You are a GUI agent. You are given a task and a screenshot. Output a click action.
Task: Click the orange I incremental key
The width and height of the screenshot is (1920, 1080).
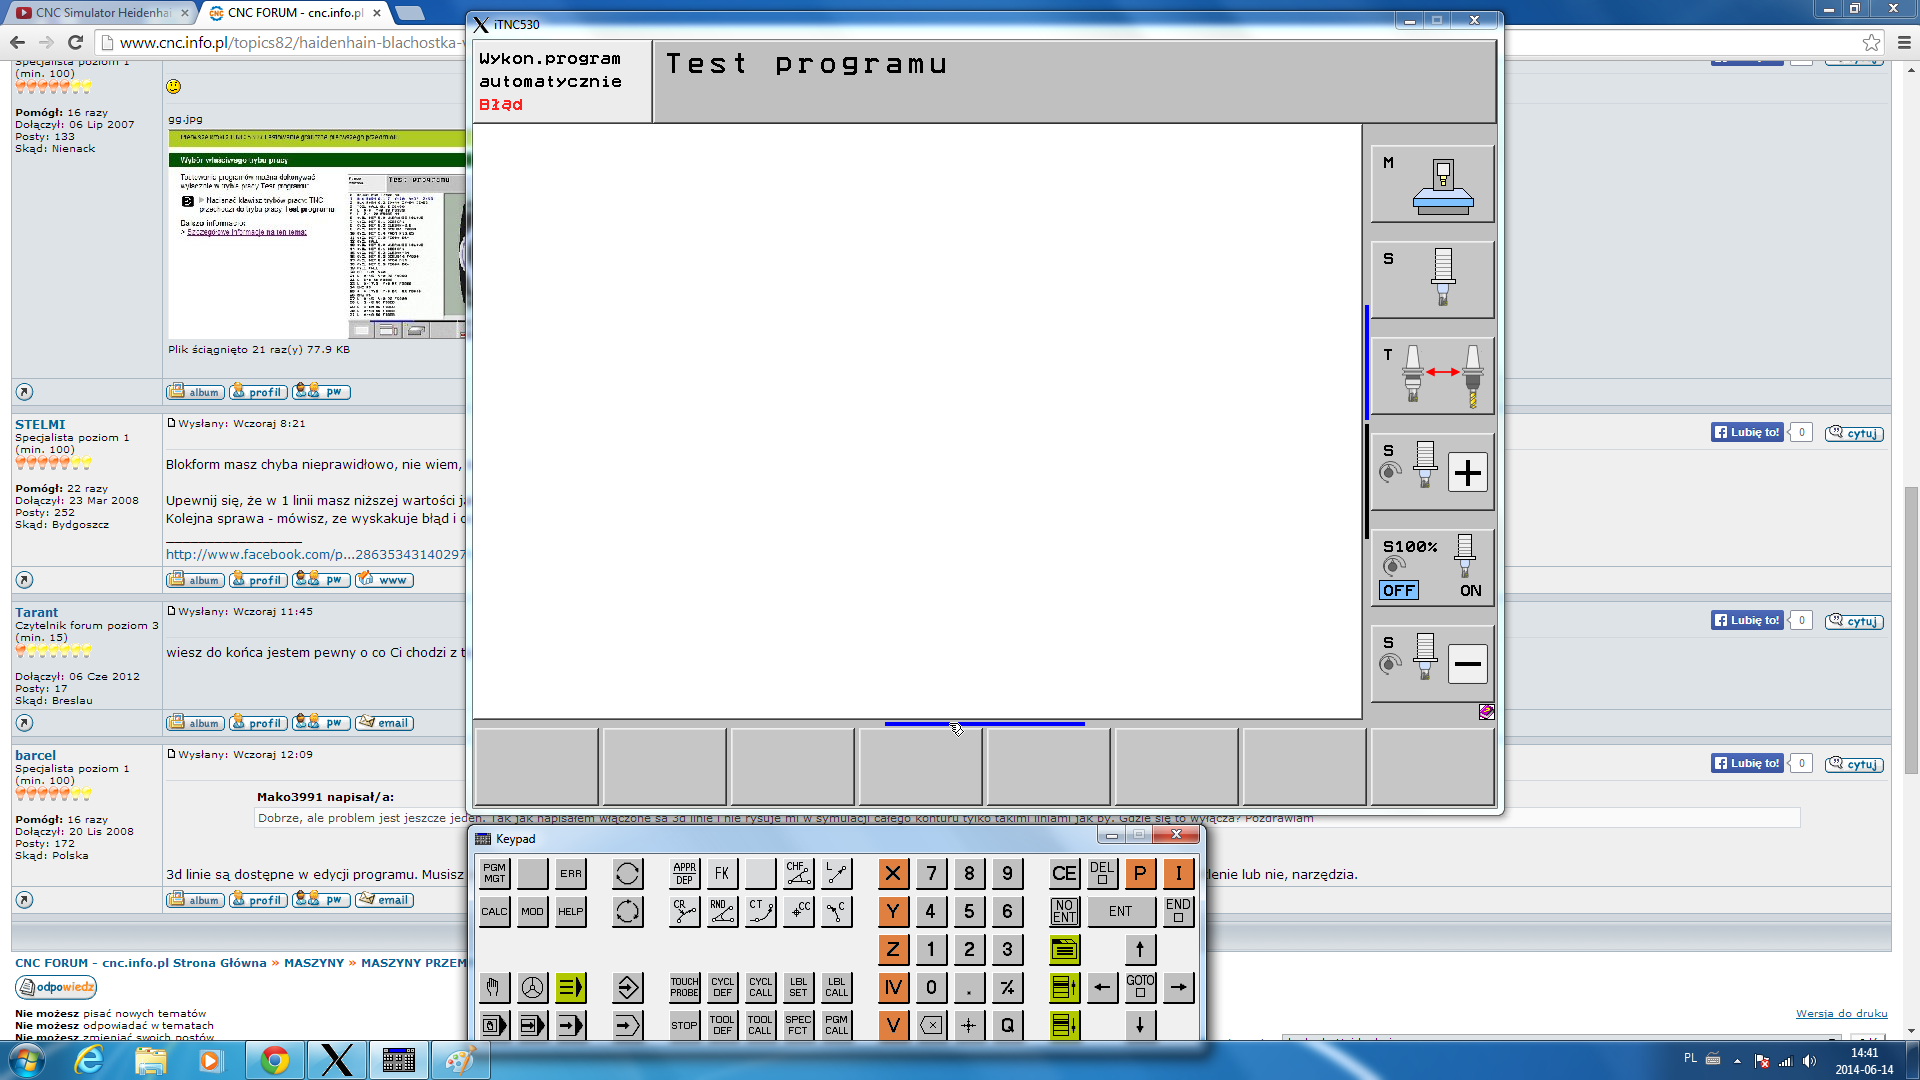click(1178, 873)
